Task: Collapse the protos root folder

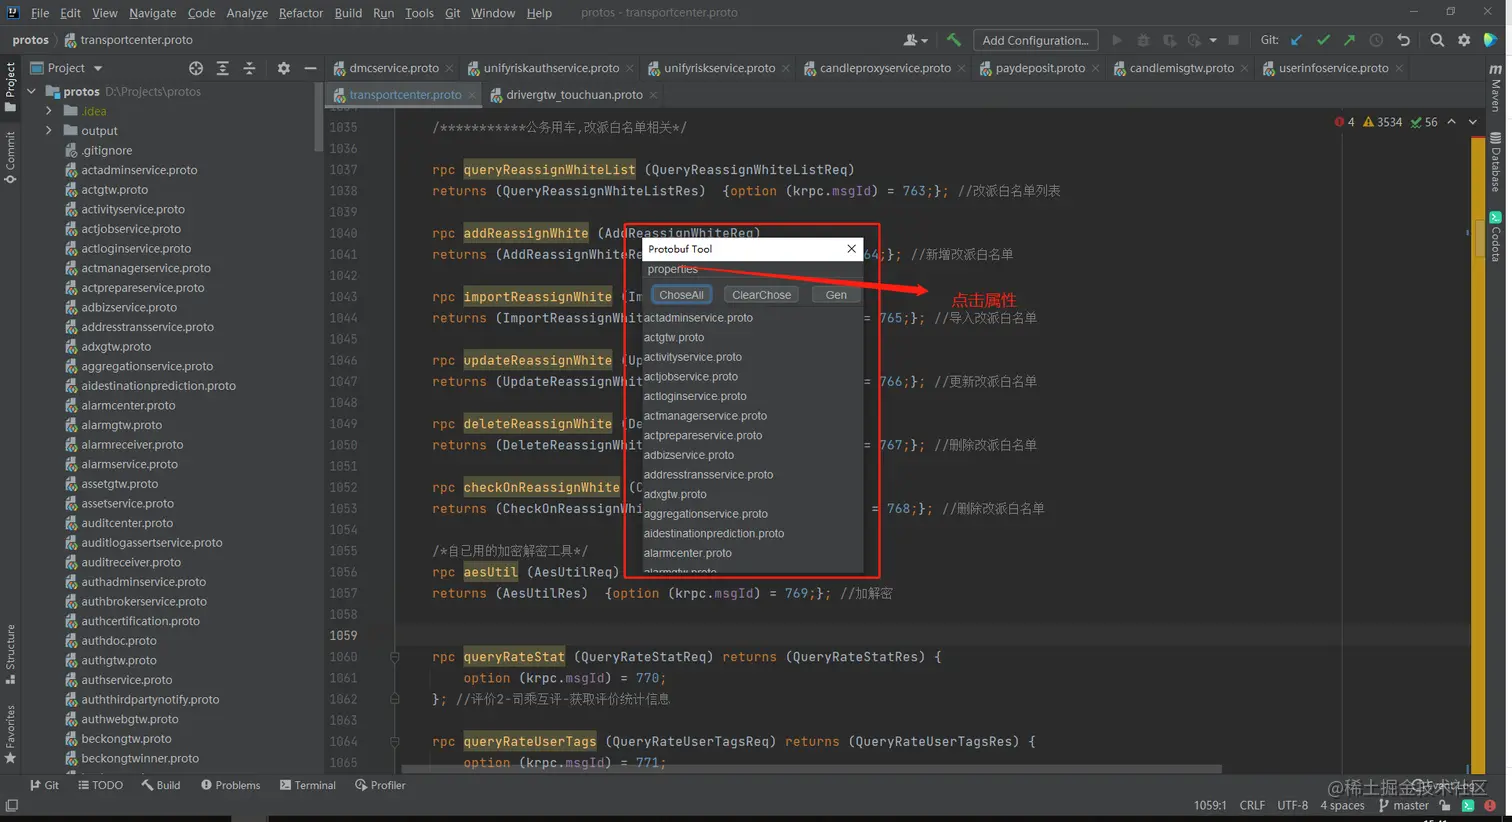Action: tap(32, 91)
